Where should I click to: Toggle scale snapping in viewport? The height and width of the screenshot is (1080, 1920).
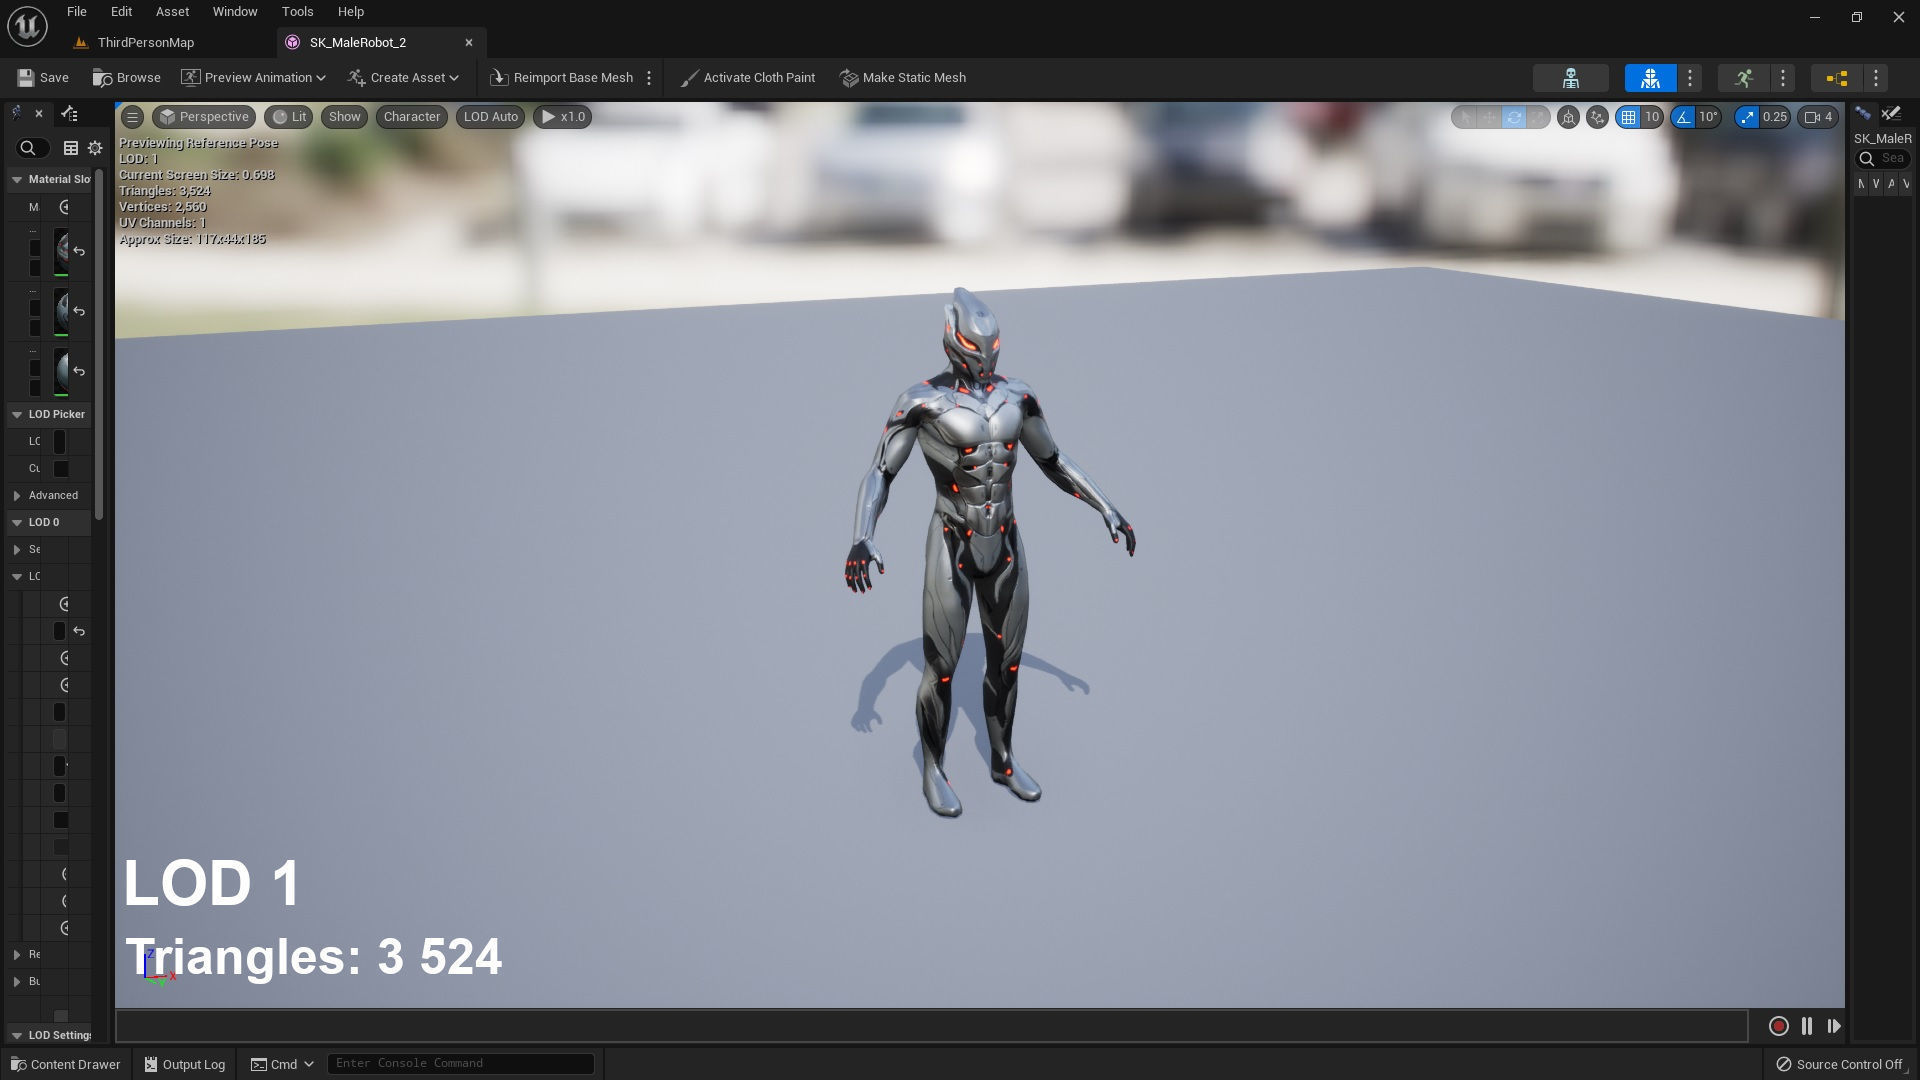(x=1746, y=117)
